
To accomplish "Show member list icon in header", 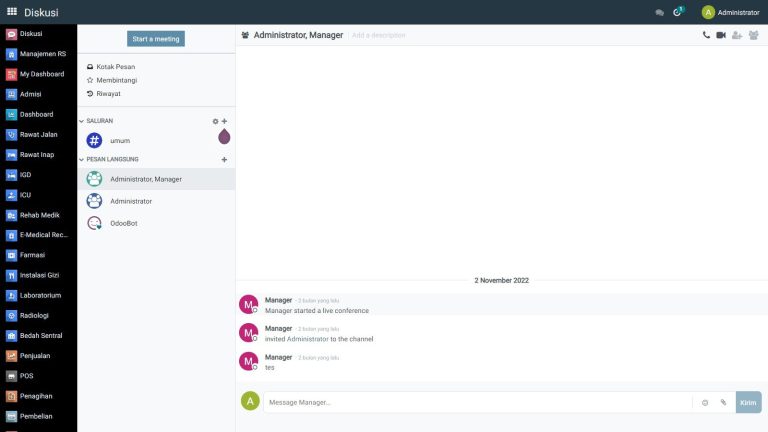I will tap(753, 35).
